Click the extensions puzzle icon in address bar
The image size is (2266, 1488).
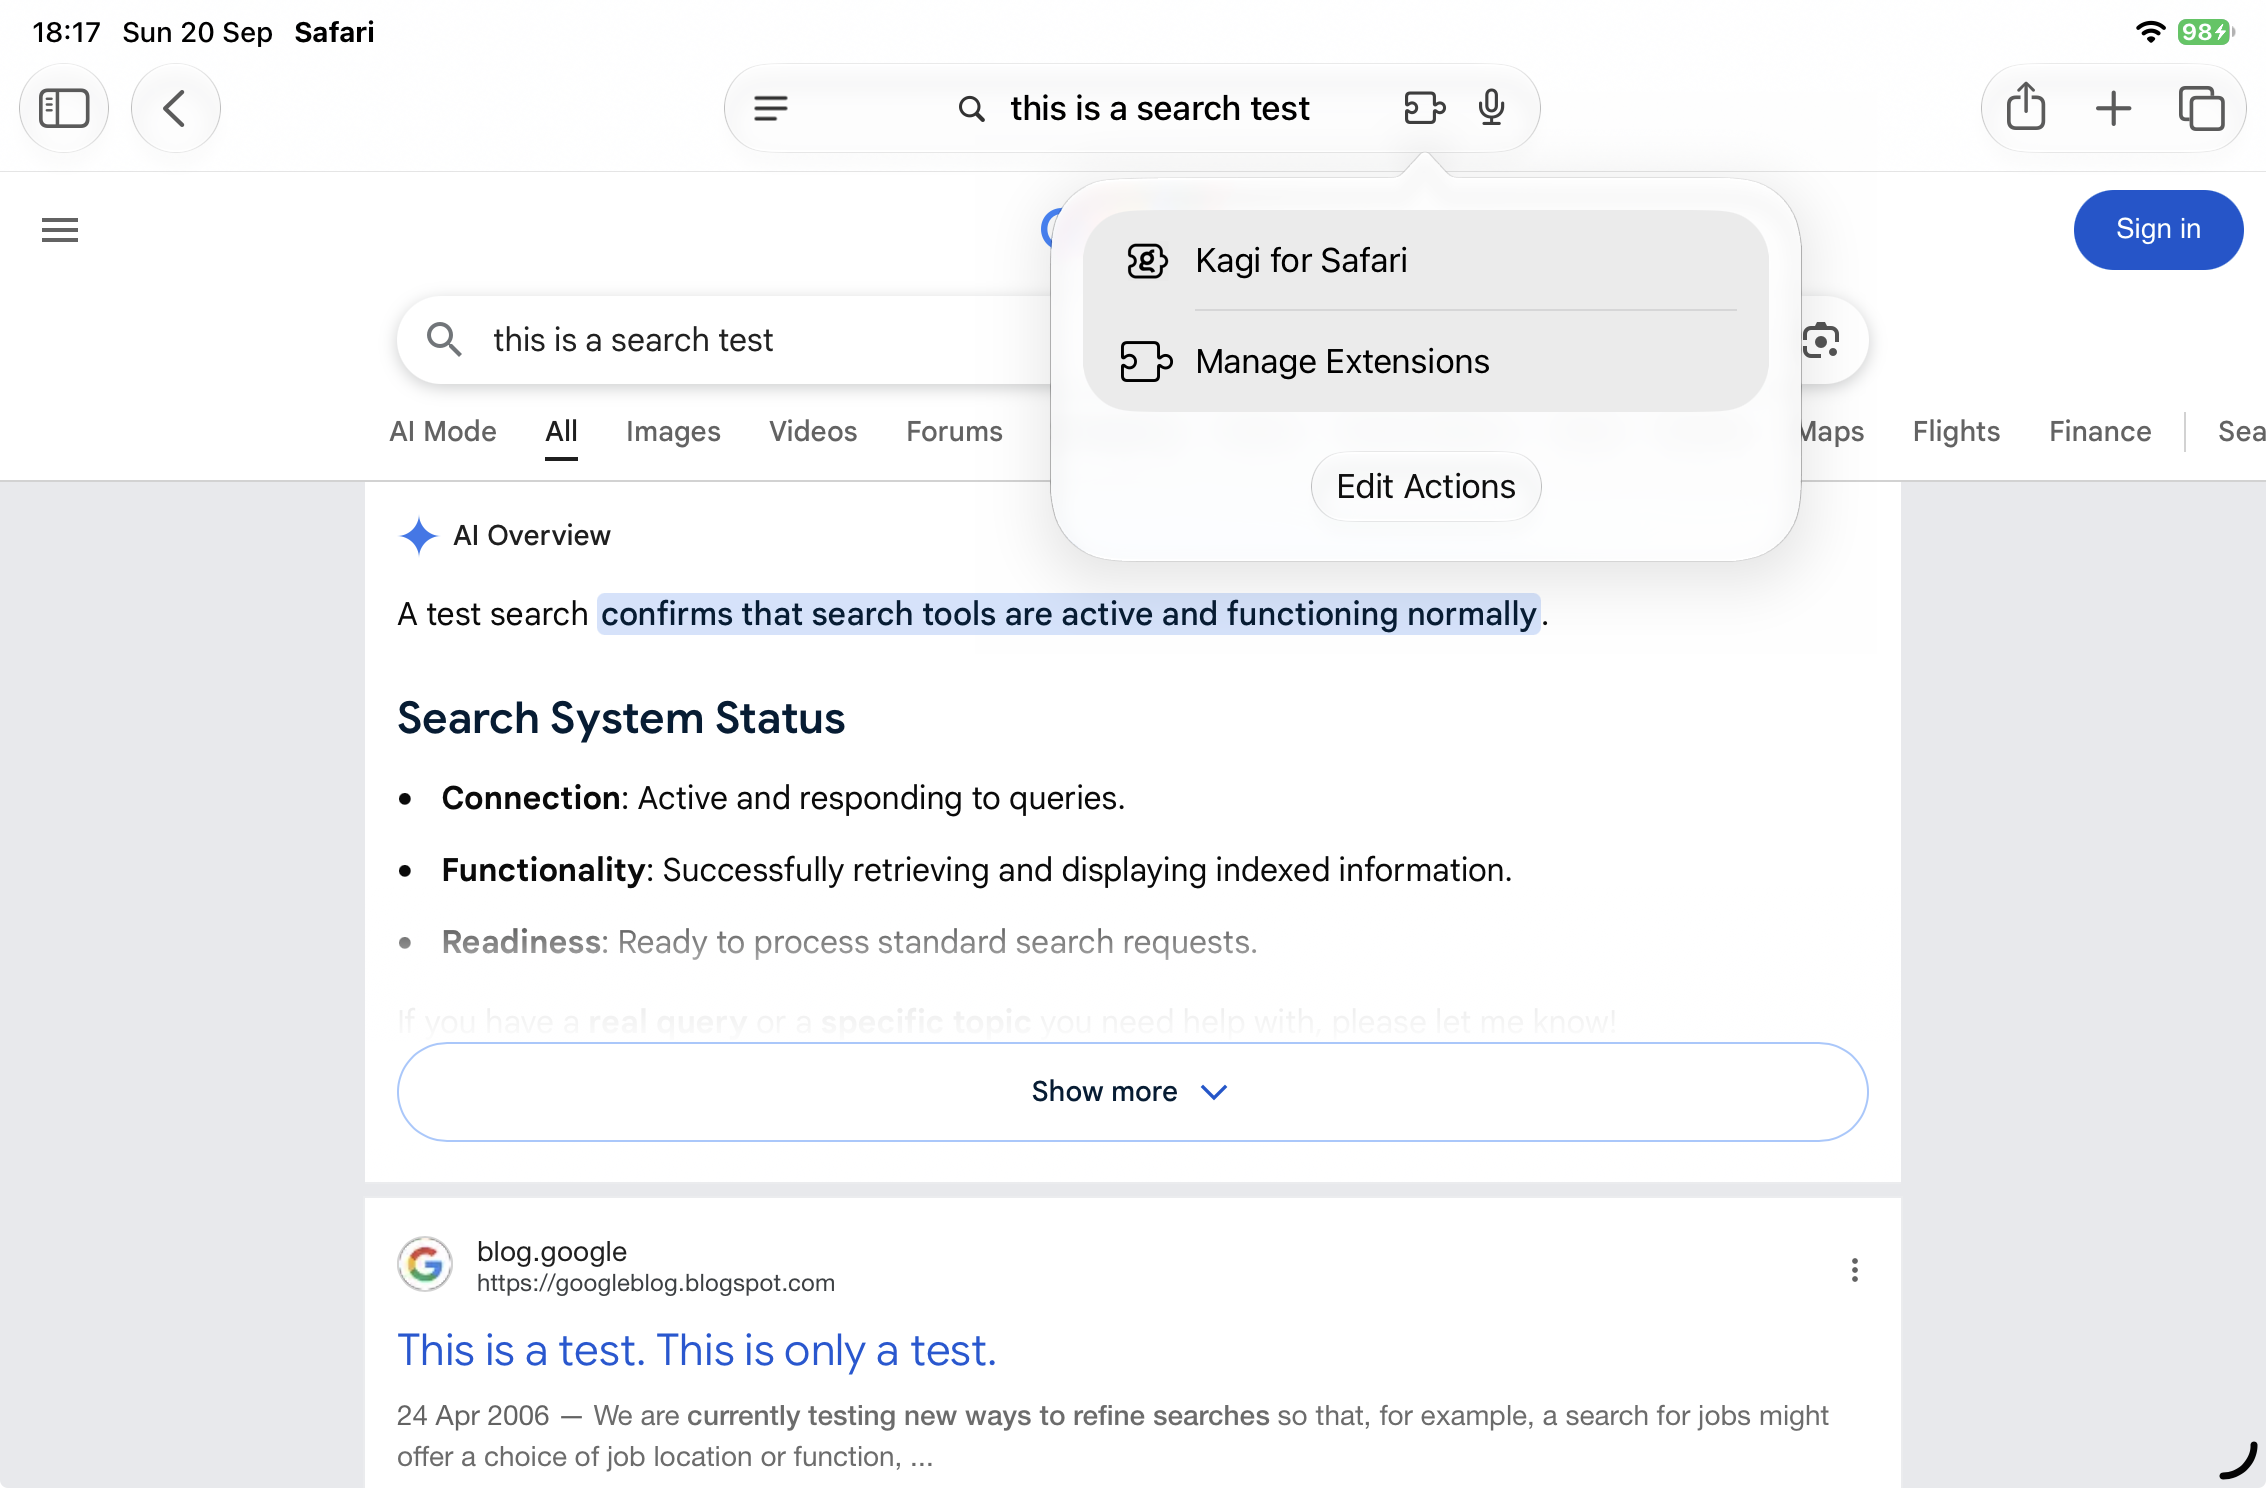pyautogui.click(x=1424, y=107)
